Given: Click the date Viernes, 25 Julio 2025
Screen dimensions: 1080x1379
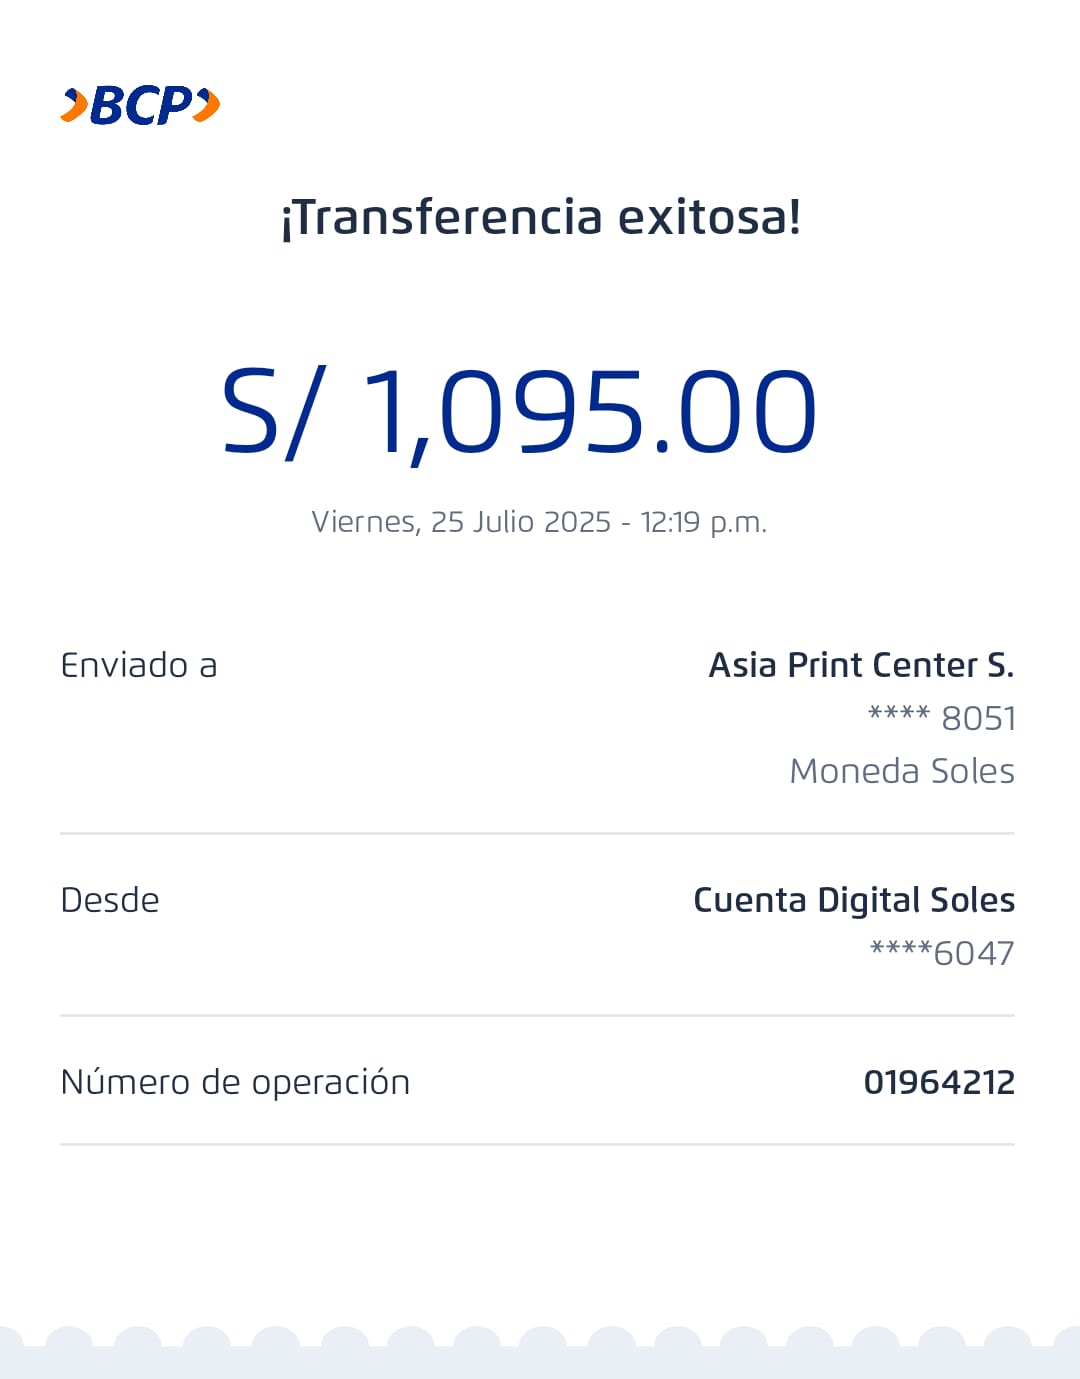Looking at the screenshot, I should (x=460, y=522).
